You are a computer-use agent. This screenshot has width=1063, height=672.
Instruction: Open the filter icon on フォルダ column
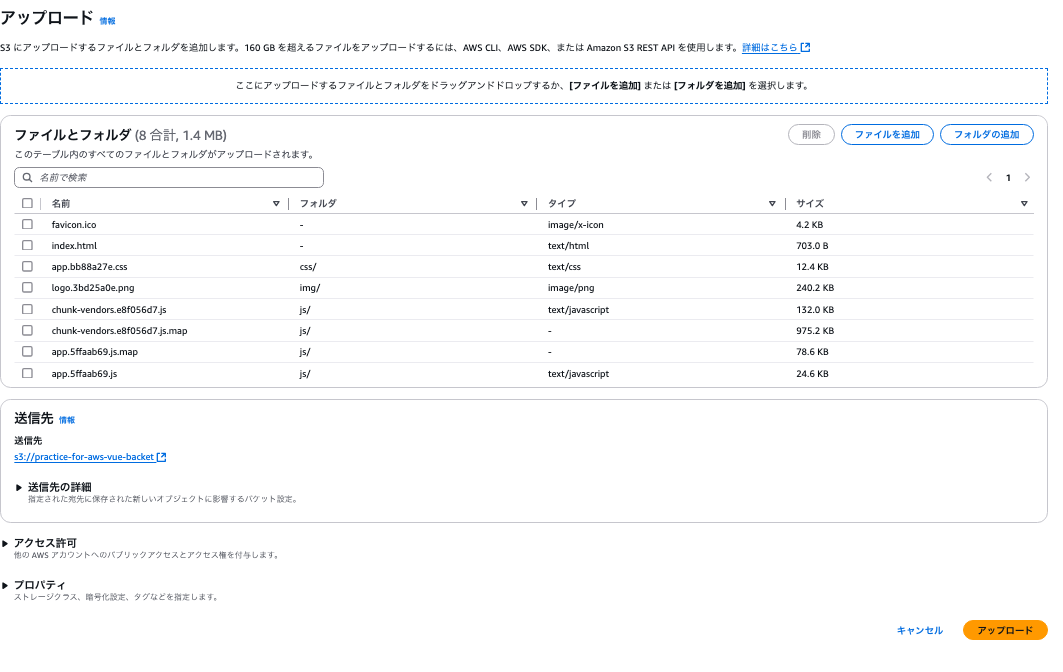click(x=524, y=203)
